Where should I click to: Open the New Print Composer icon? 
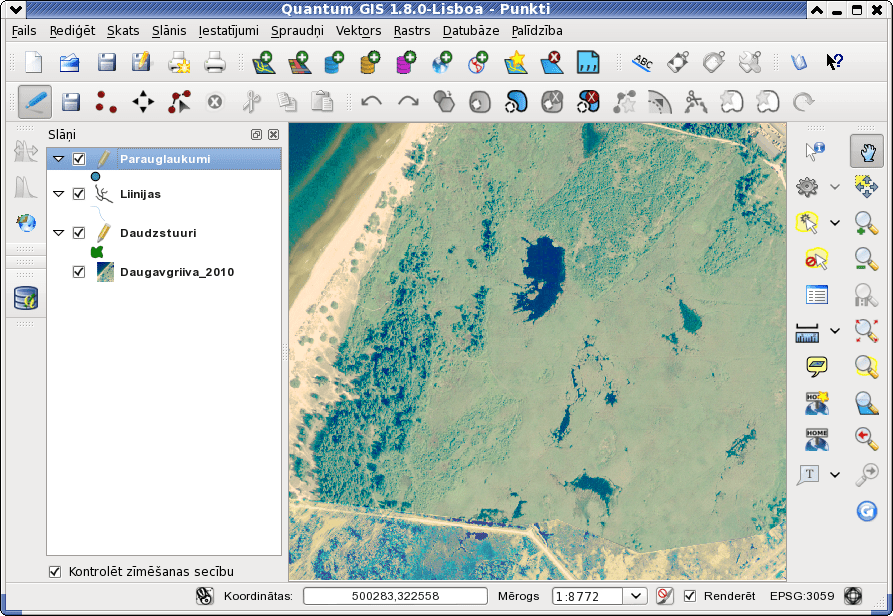[x=179, y=62]
